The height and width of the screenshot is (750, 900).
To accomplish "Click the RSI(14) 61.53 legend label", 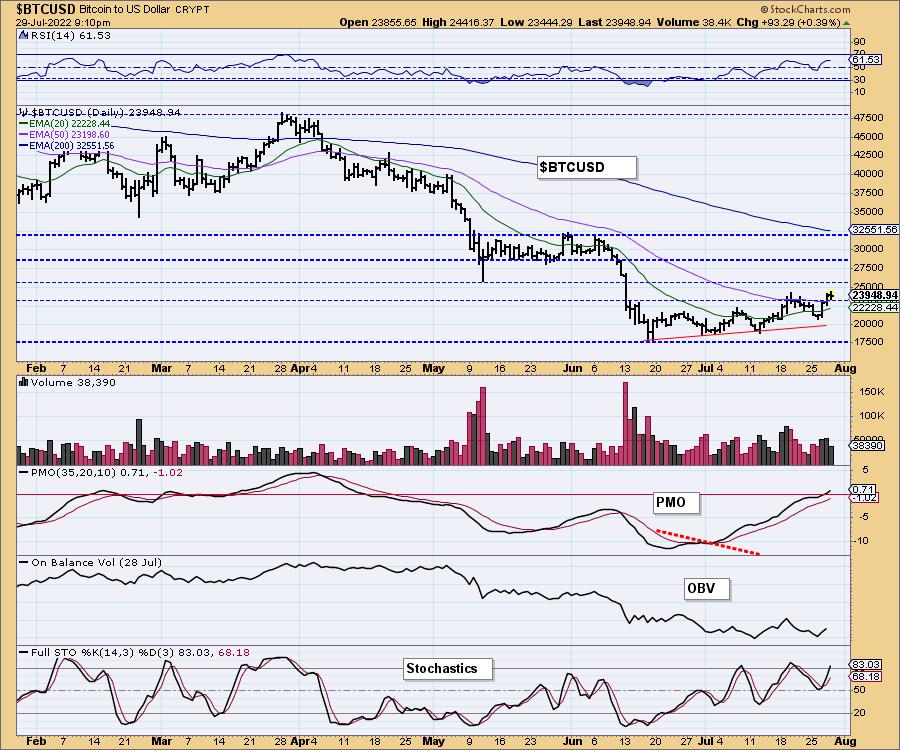I will pyautogui.click(x=70, y=35).
